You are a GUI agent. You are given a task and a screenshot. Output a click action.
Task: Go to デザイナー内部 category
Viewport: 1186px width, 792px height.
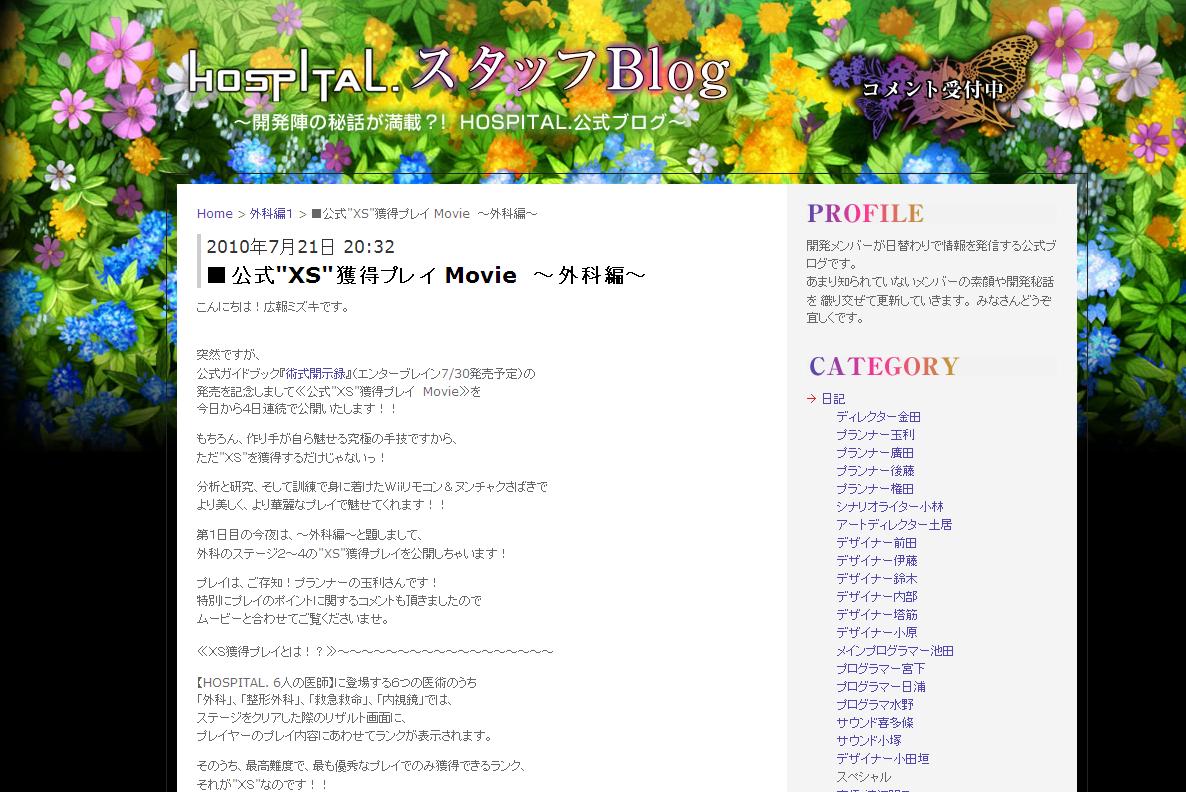(877, 597)
